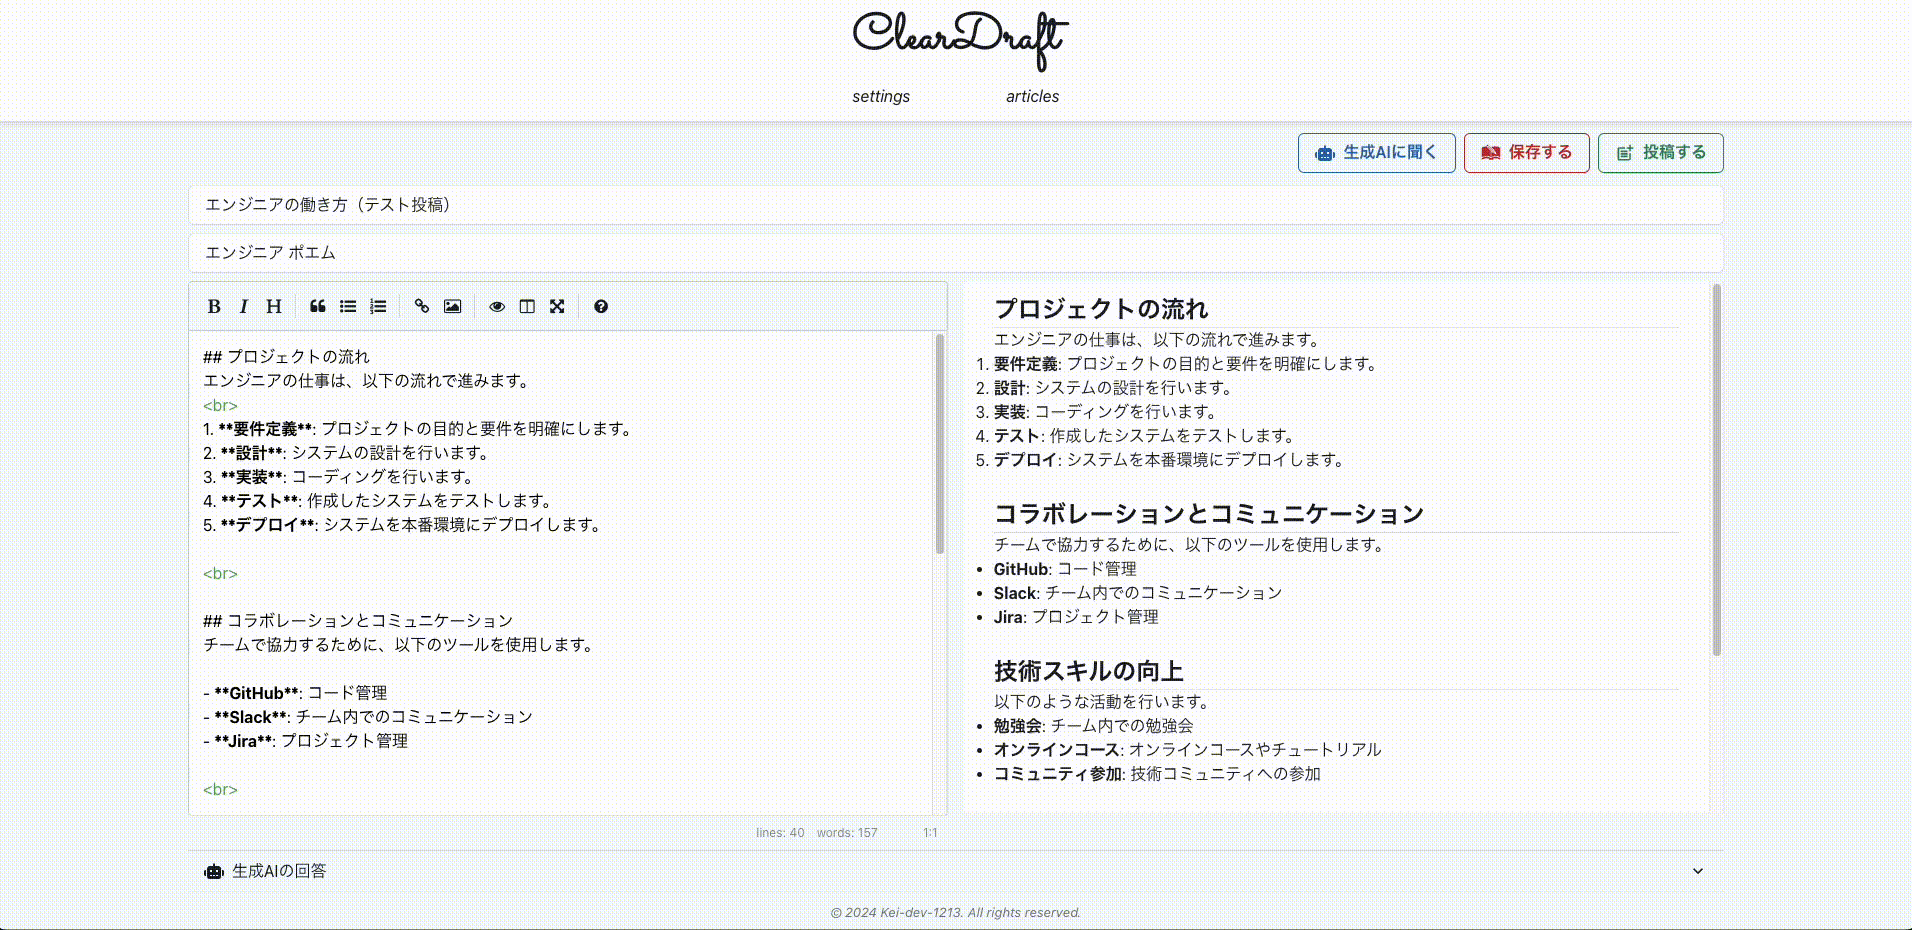Click the '**要件定義**' line in editor

[418, 429]
